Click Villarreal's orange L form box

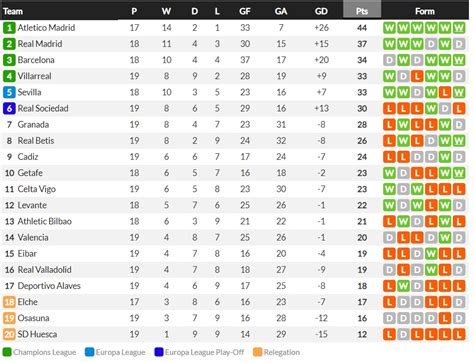tap(417, 76)
